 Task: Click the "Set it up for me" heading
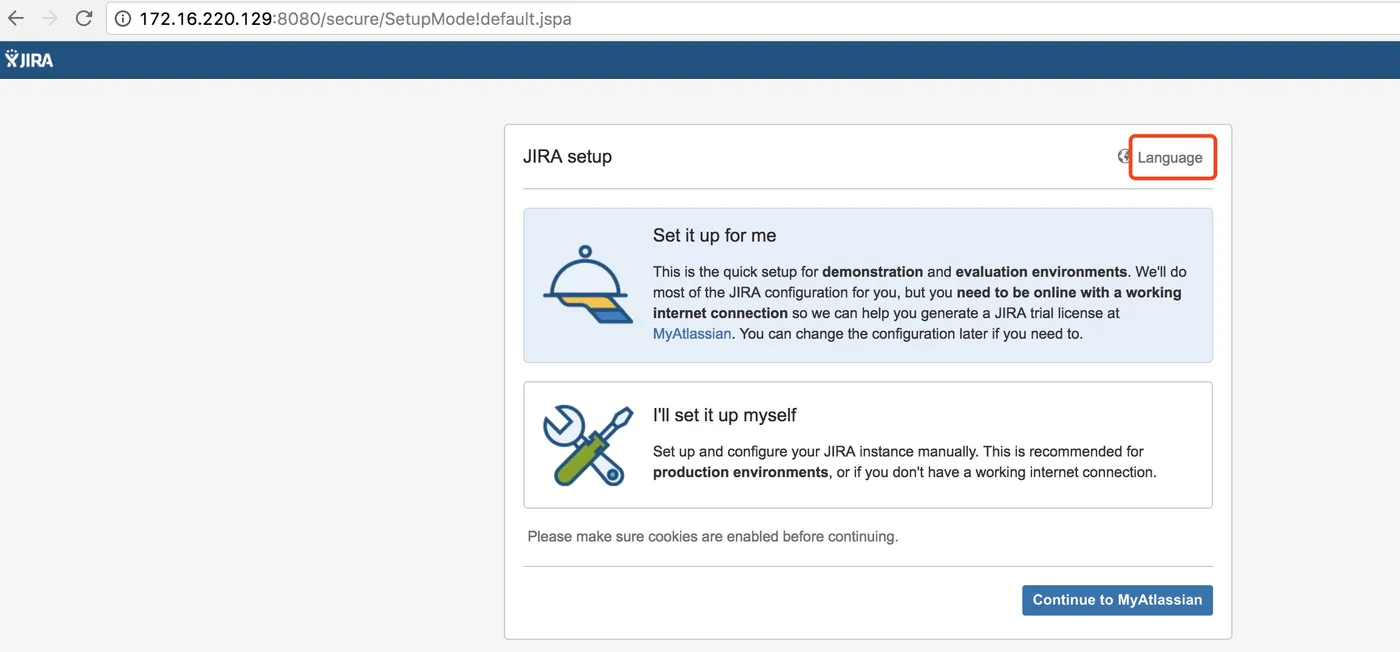click(x=715, y=236)
